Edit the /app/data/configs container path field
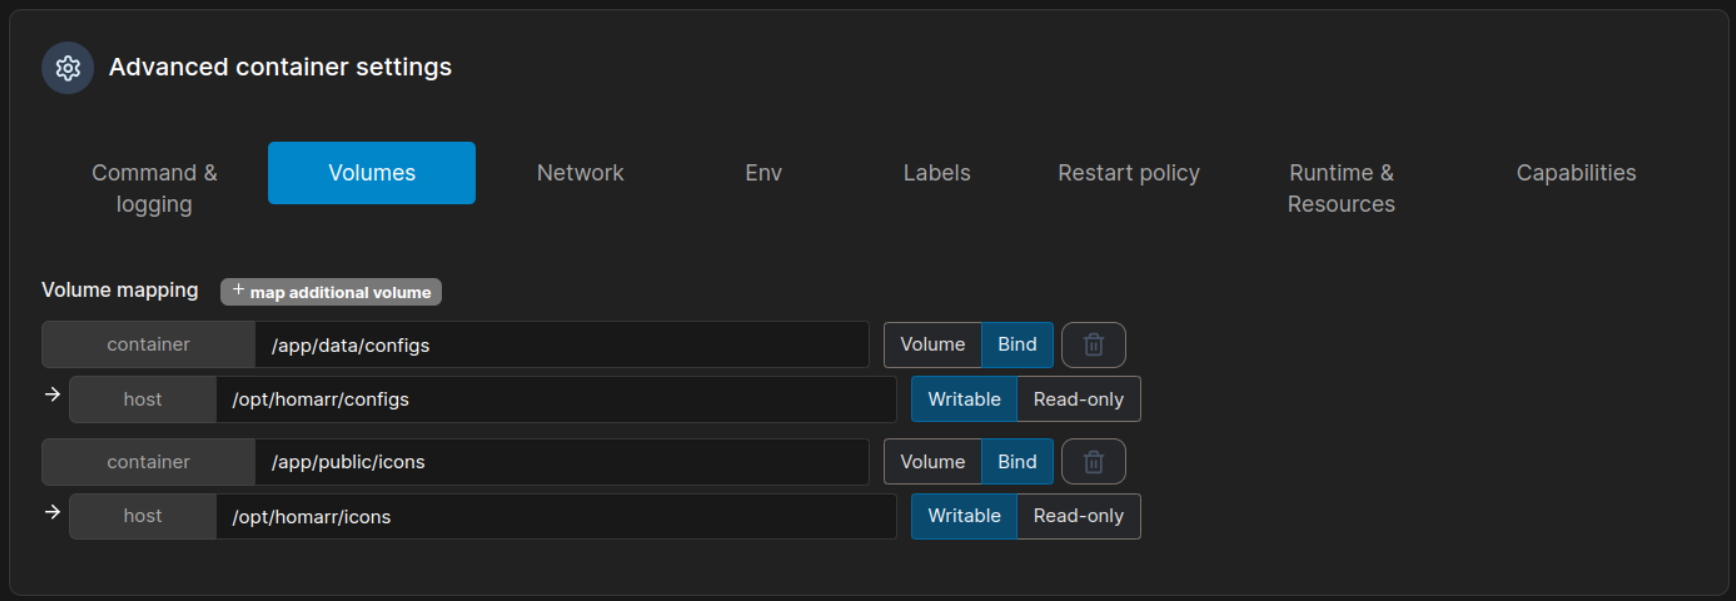This screenshot has width=1736, height=601. [560, 345]
